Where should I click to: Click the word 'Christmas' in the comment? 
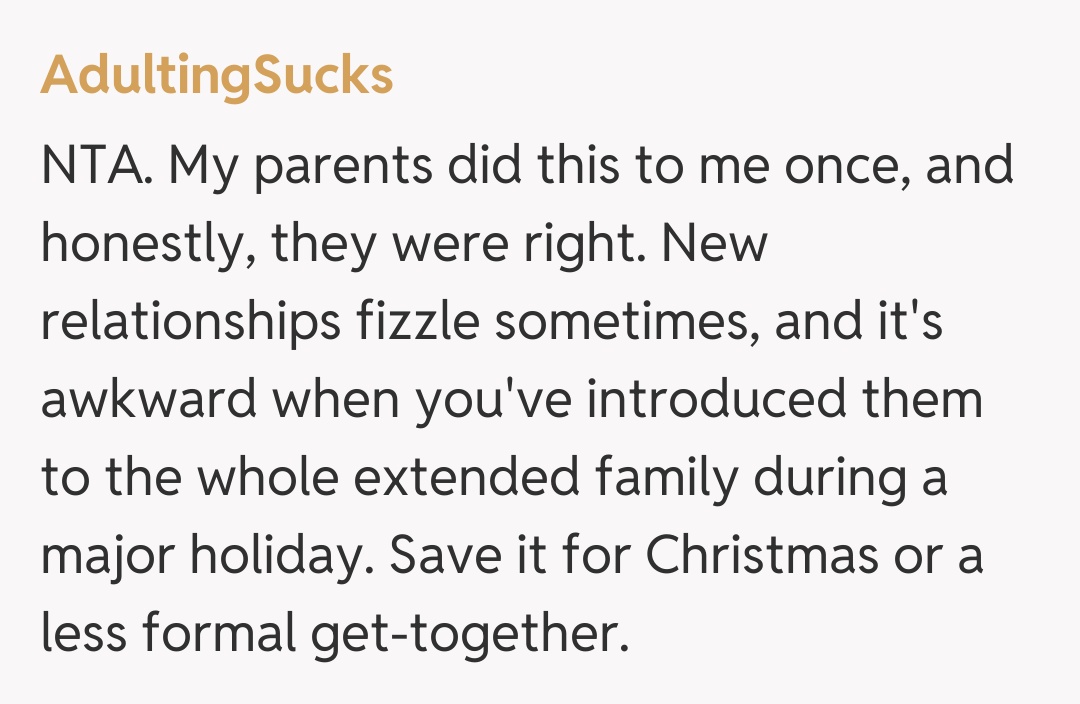point(761,556)
